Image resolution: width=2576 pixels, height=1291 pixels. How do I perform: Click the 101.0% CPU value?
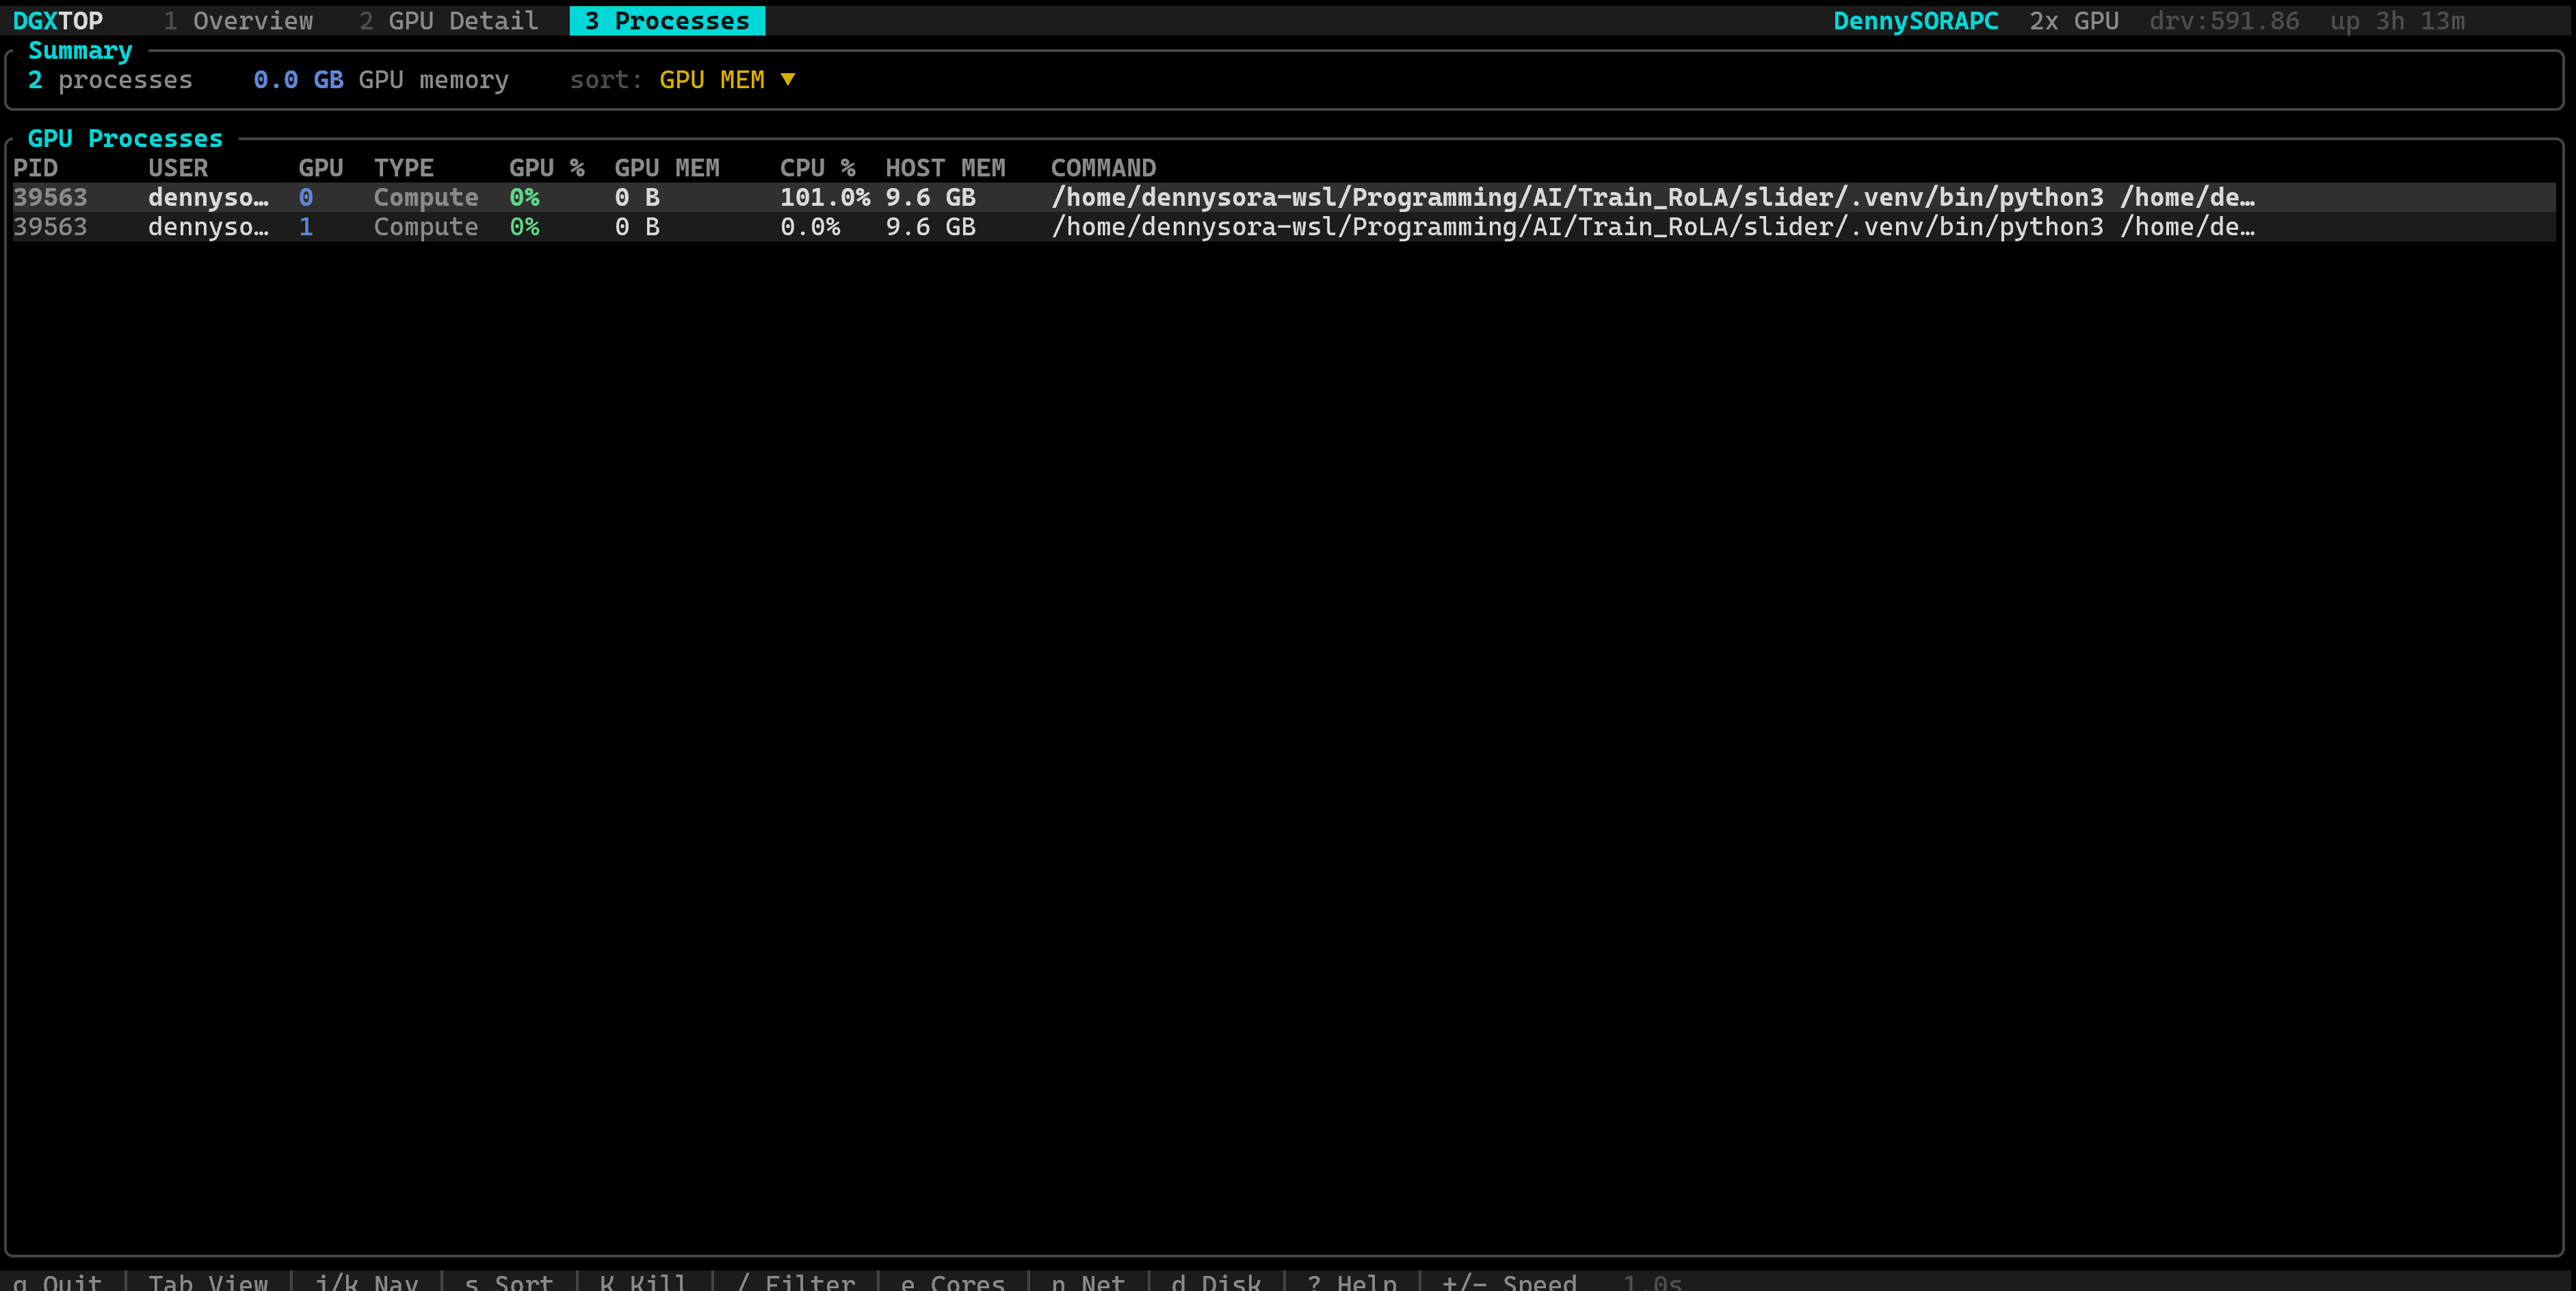click(x=825, y=198)
